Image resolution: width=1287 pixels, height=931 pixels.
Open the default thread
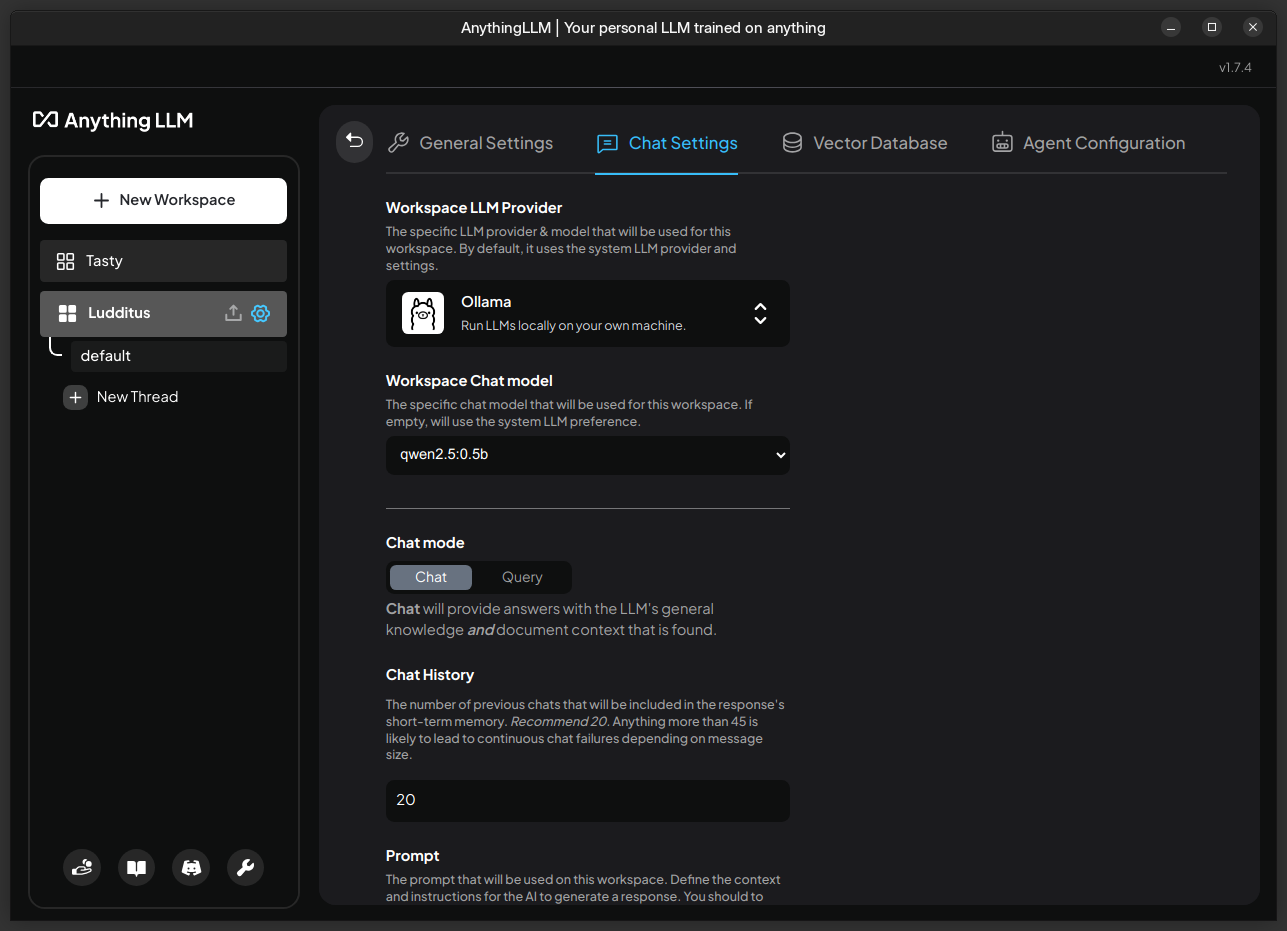pyautogui.click(x=178, y=356)
